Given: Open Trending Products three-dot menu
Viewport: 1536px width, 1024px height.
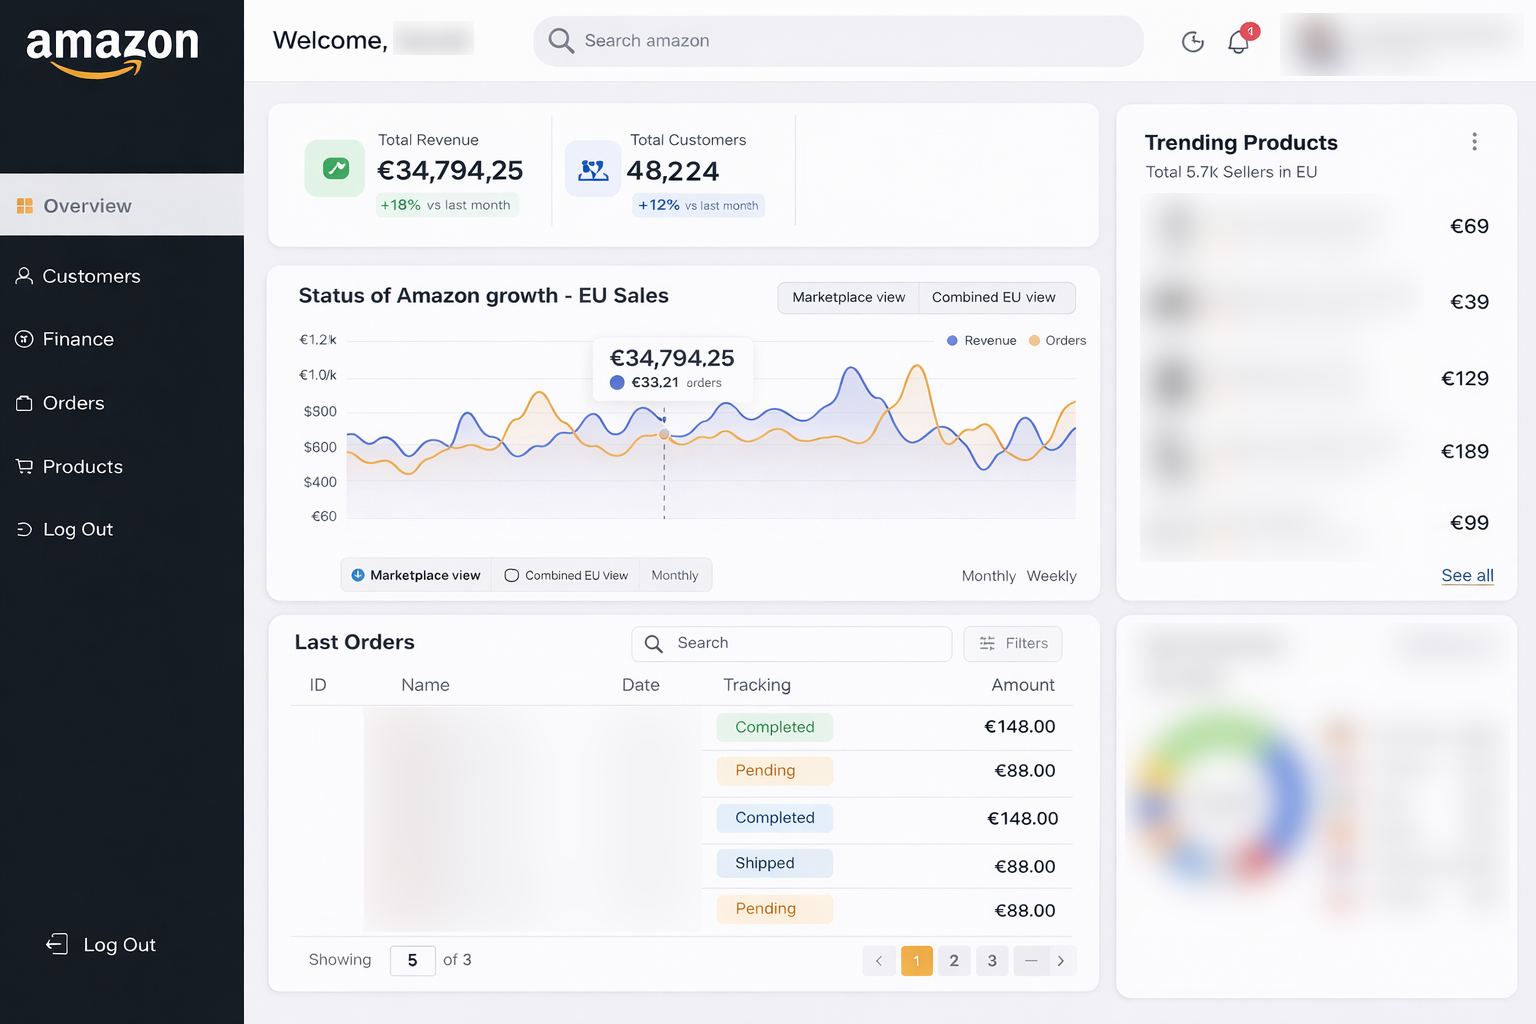Looking at the screenshot, I should click(1474, 142).
